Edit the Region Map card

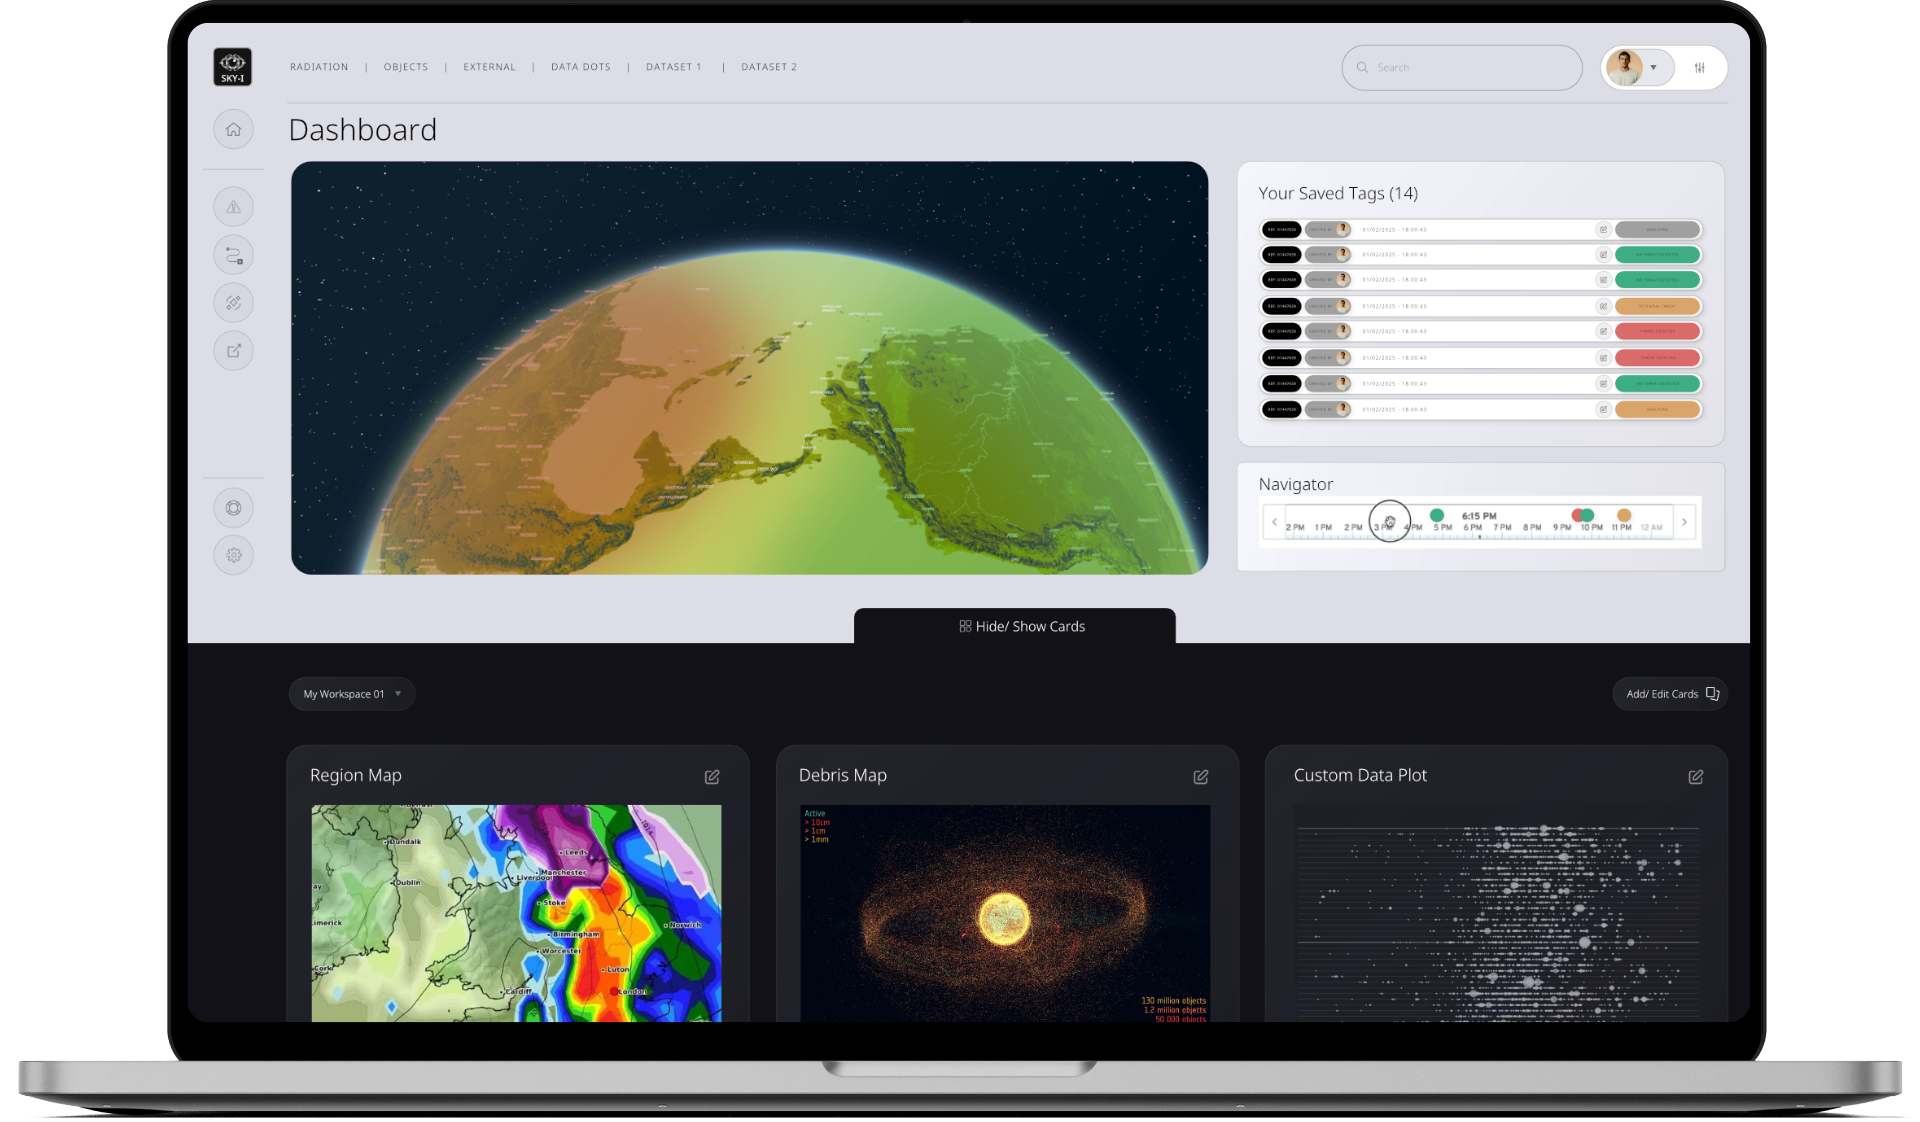click(x=712, y=777)
